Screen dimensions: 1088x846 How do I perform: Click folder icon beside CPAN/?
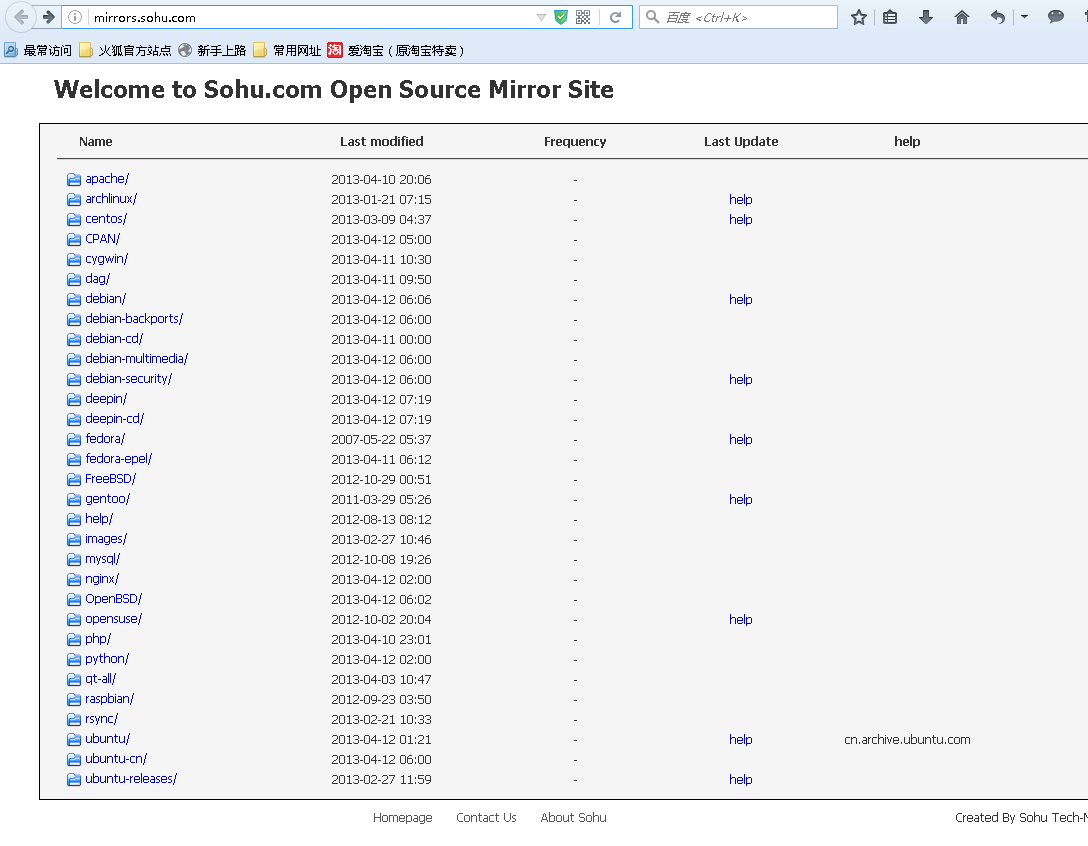tap(74, 239)
